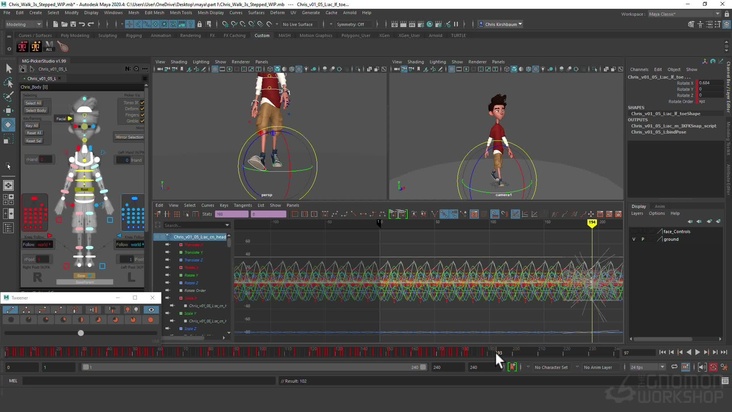This screenshot has width=732, height=412.
Task: Click the Graph Editor highlighted stepped tangent buttons
Action: (397, 214)
